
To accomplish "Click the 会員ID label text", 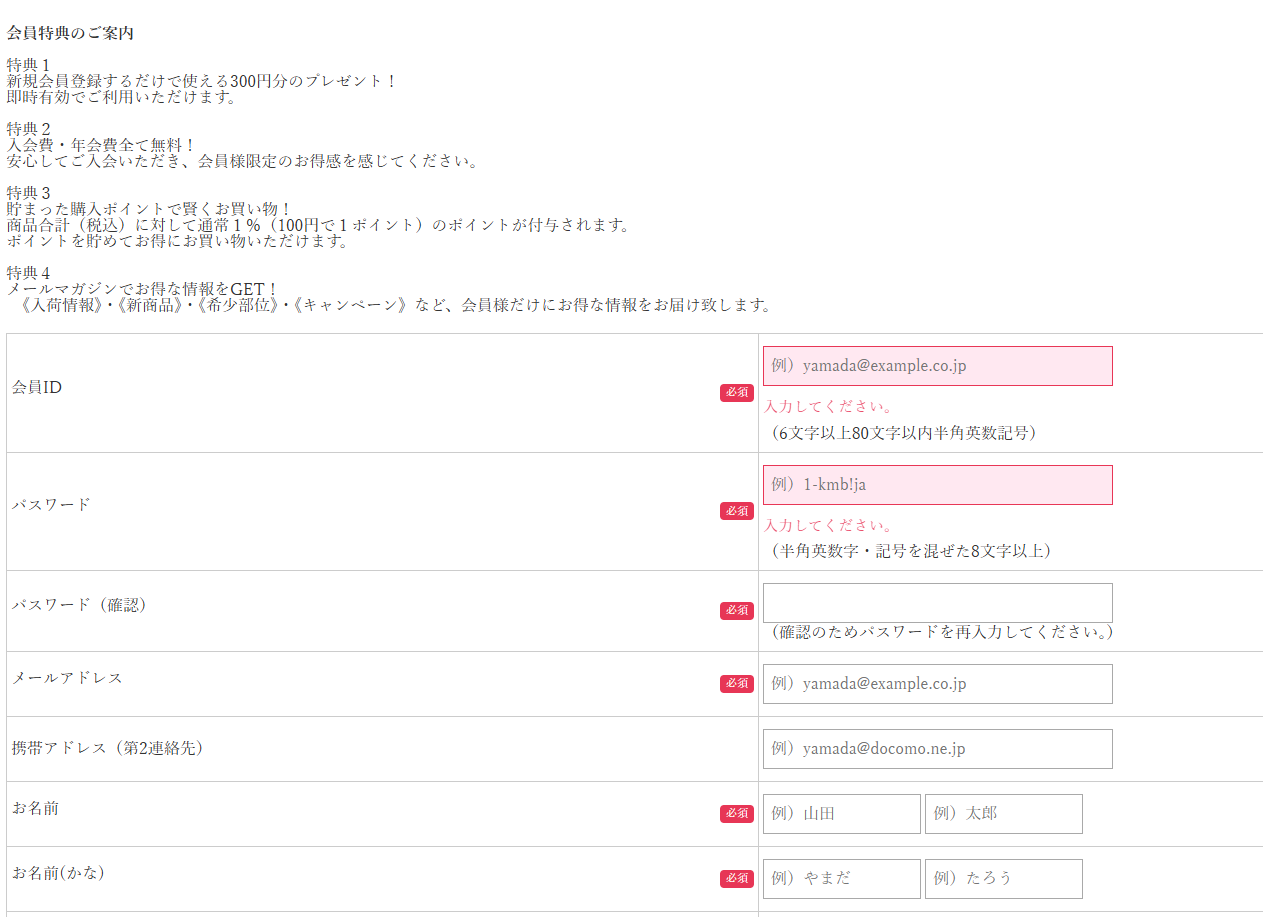I will pos(37,387).
